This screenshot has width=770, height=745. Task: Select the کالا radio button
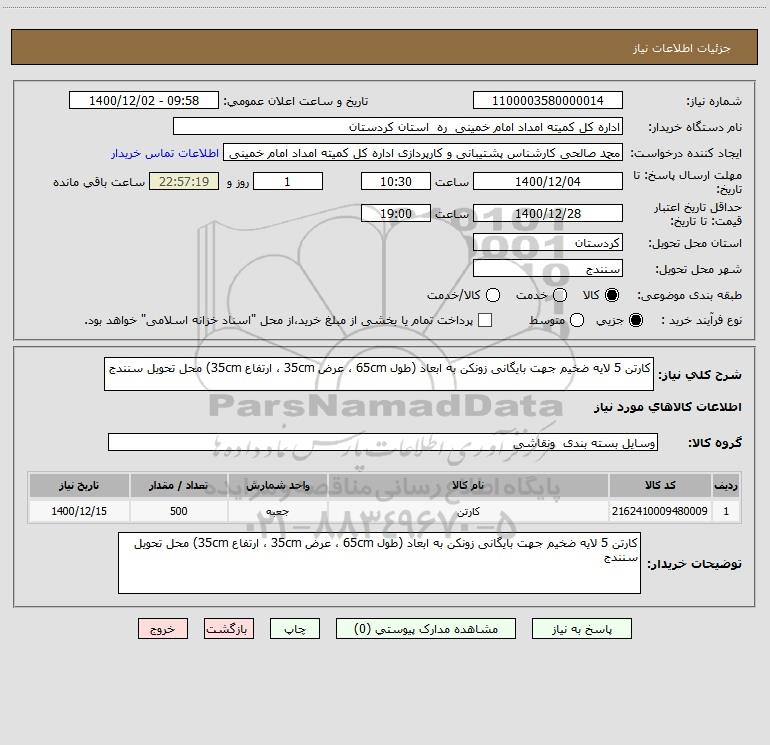click(x=612, y=295)
